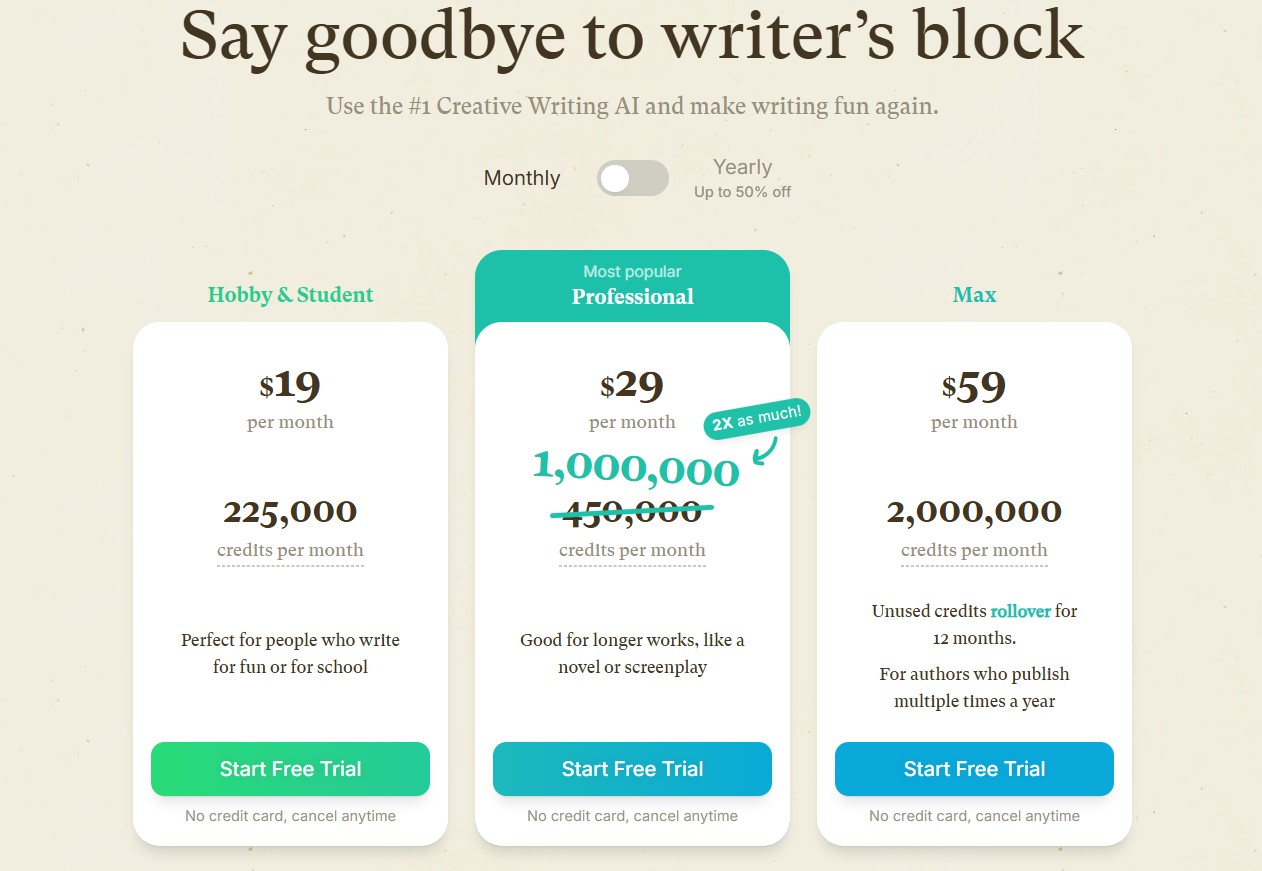Click the $19 per month price
This screenshot has width=1262, height=871.
[290, 386]
